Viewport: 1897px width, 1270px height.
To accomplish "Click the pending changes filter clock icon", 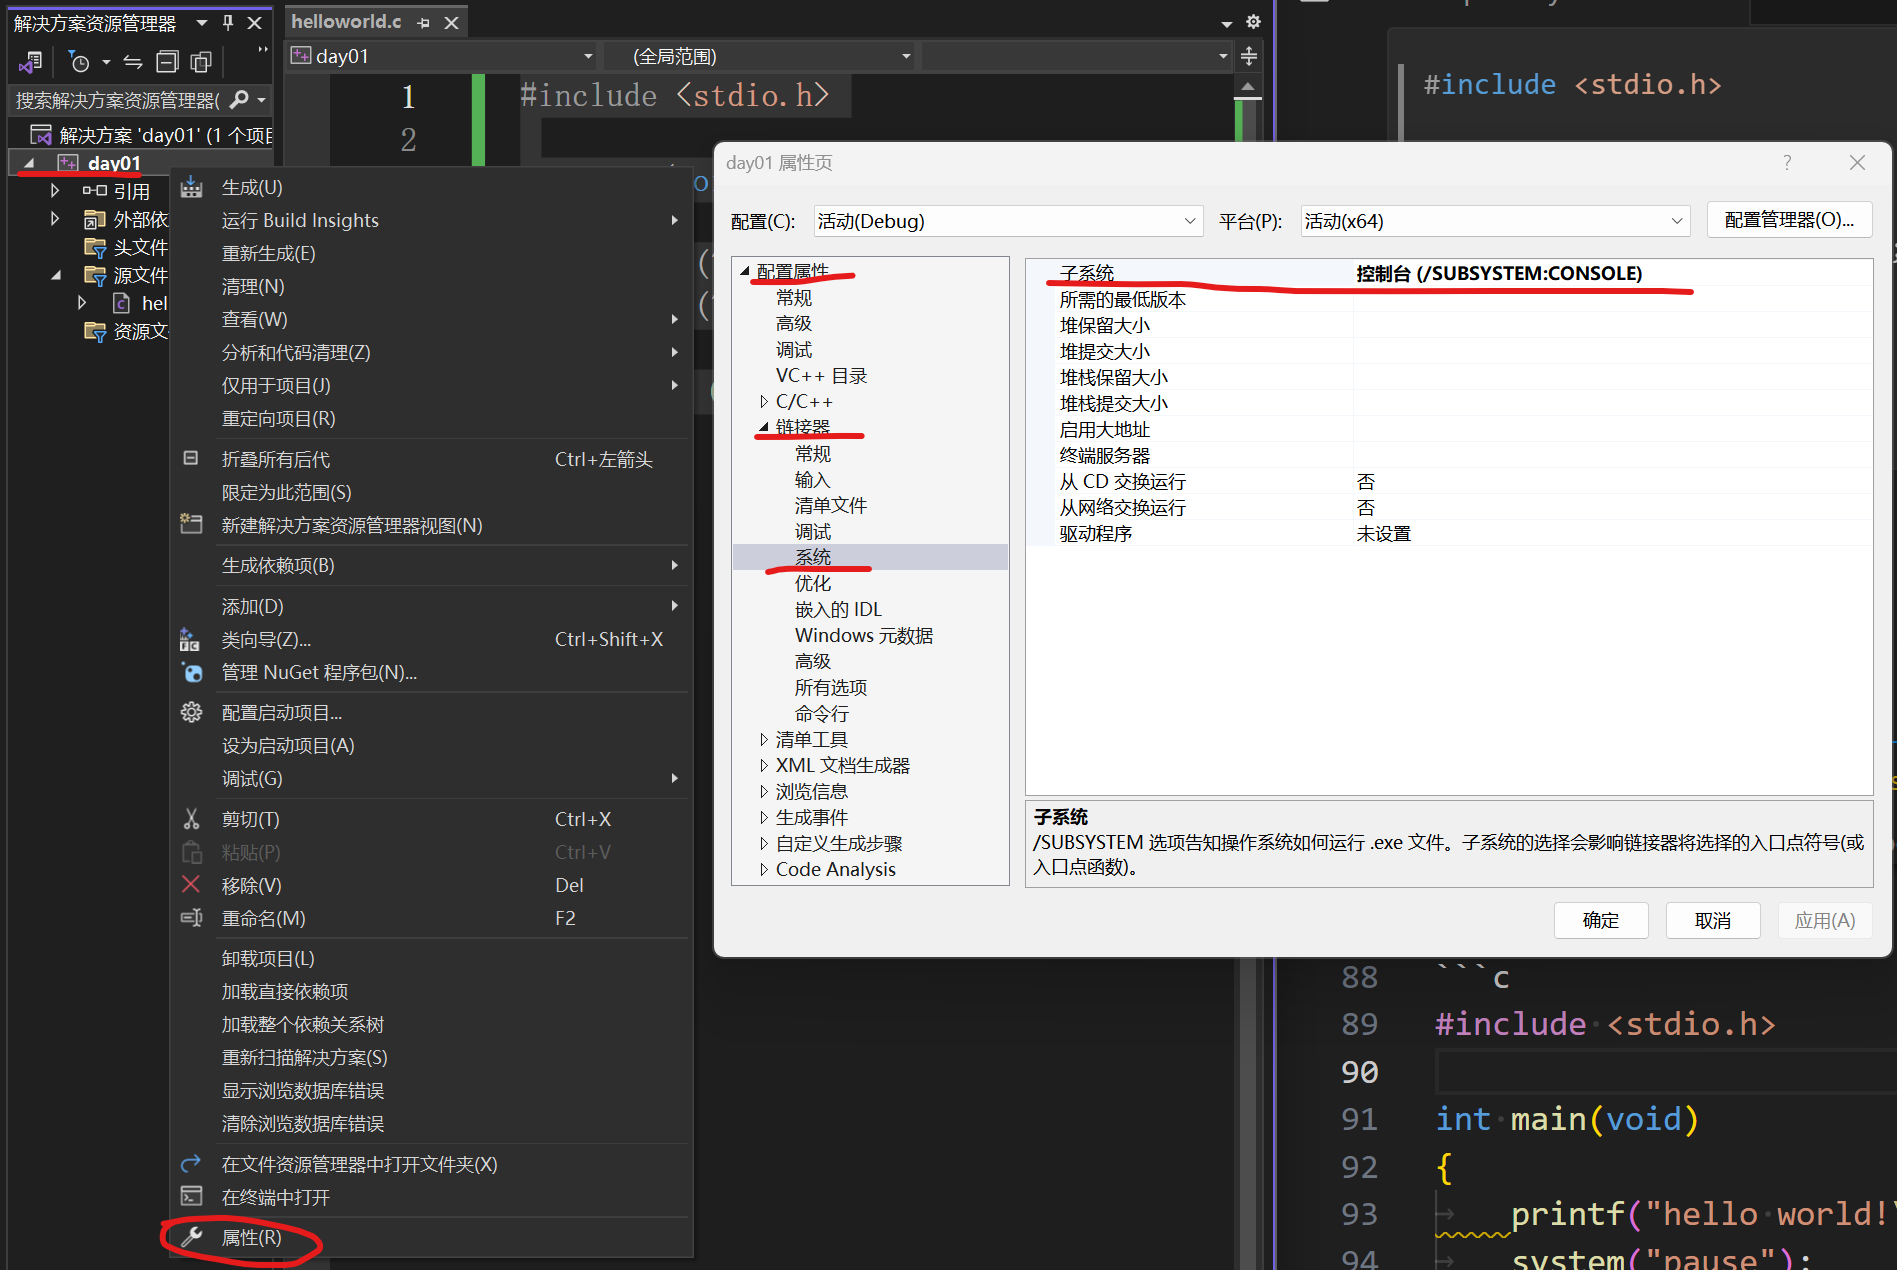I will pos(79,62).
